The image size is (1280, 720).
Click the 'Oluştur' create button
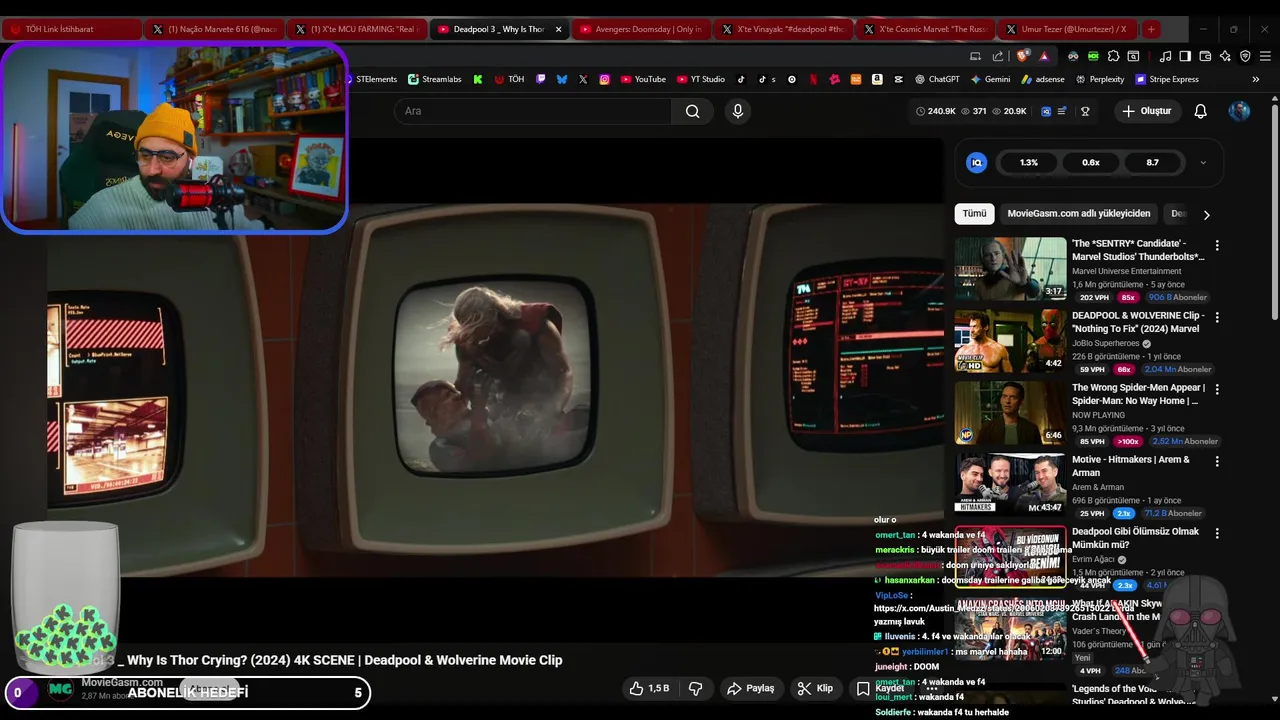pyautogui.click(x=1147, y=111)
